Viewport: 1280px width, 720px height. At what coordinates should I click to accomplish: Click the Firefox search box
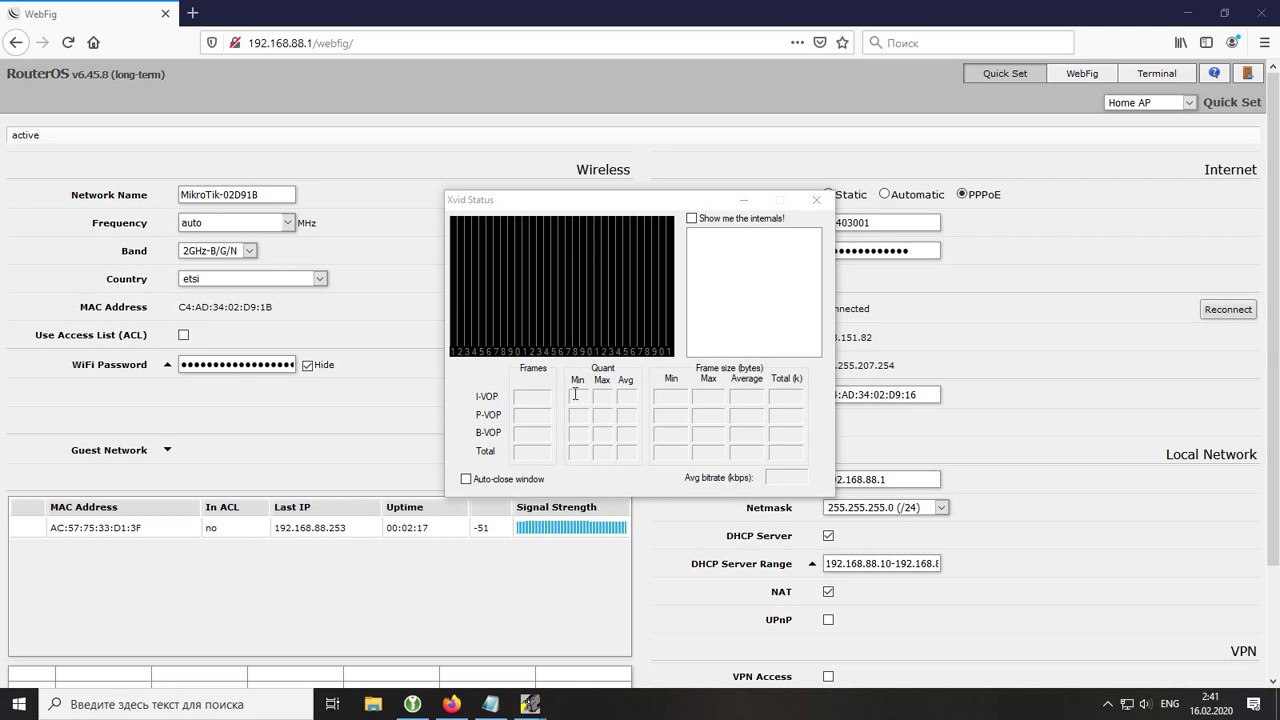[968, 43]
